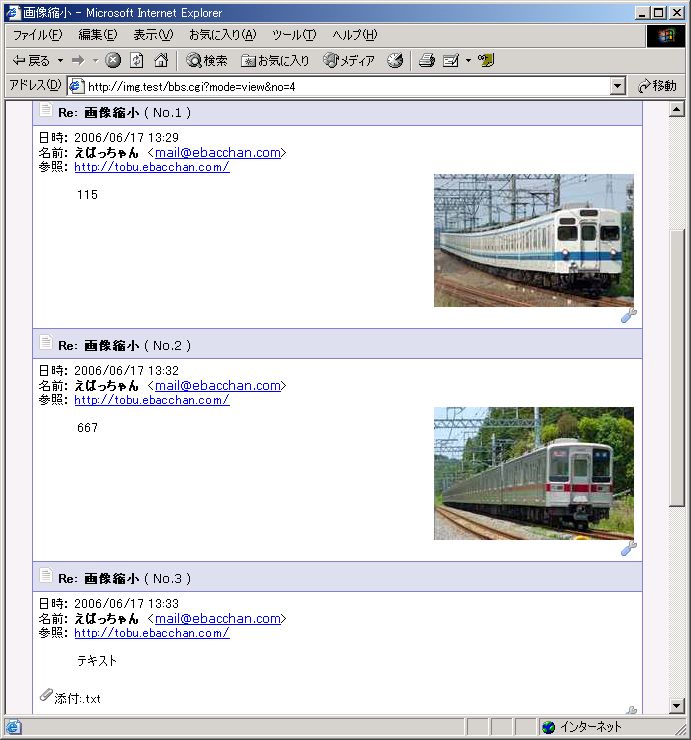Open the Forward history dropdown arrow
This screenshot has width=691, height=740.
click(95, 60)
